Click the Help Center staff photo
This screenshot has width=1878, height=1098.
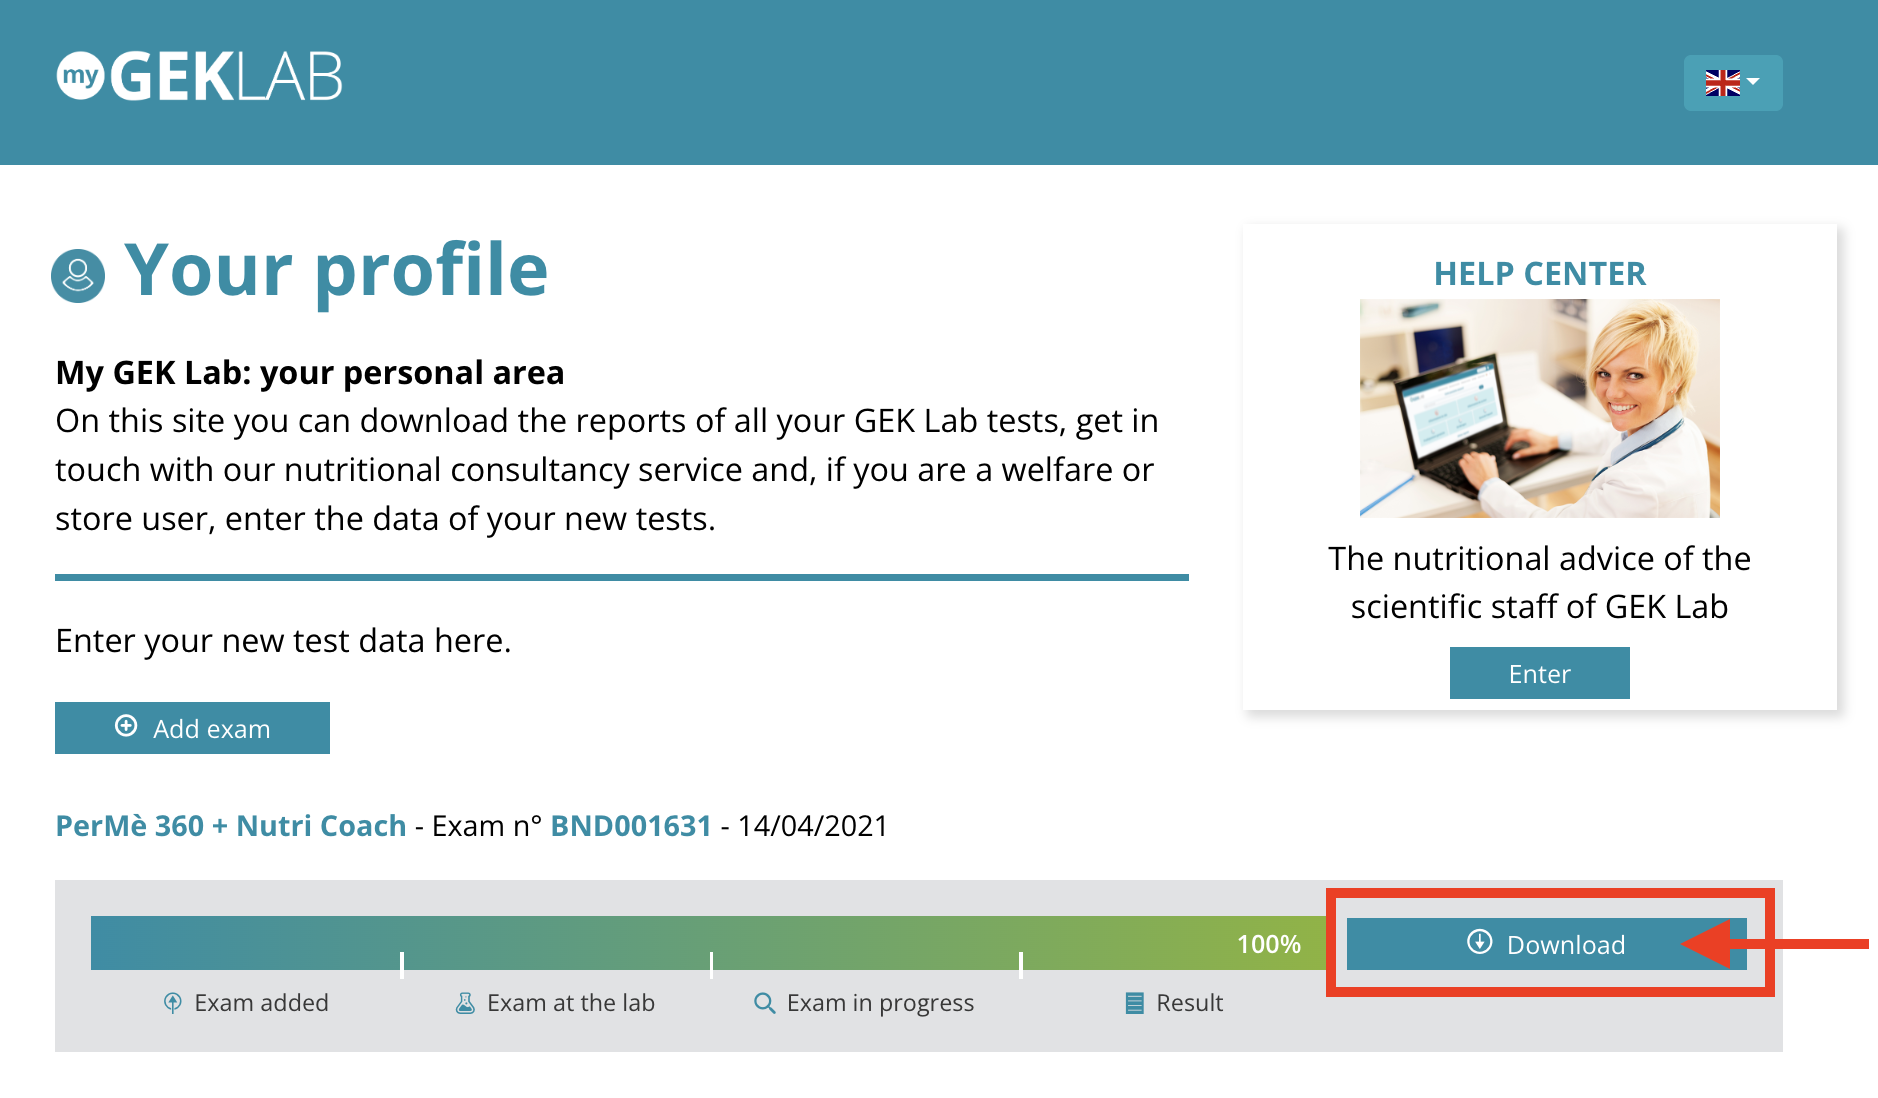click(1539, 408)
